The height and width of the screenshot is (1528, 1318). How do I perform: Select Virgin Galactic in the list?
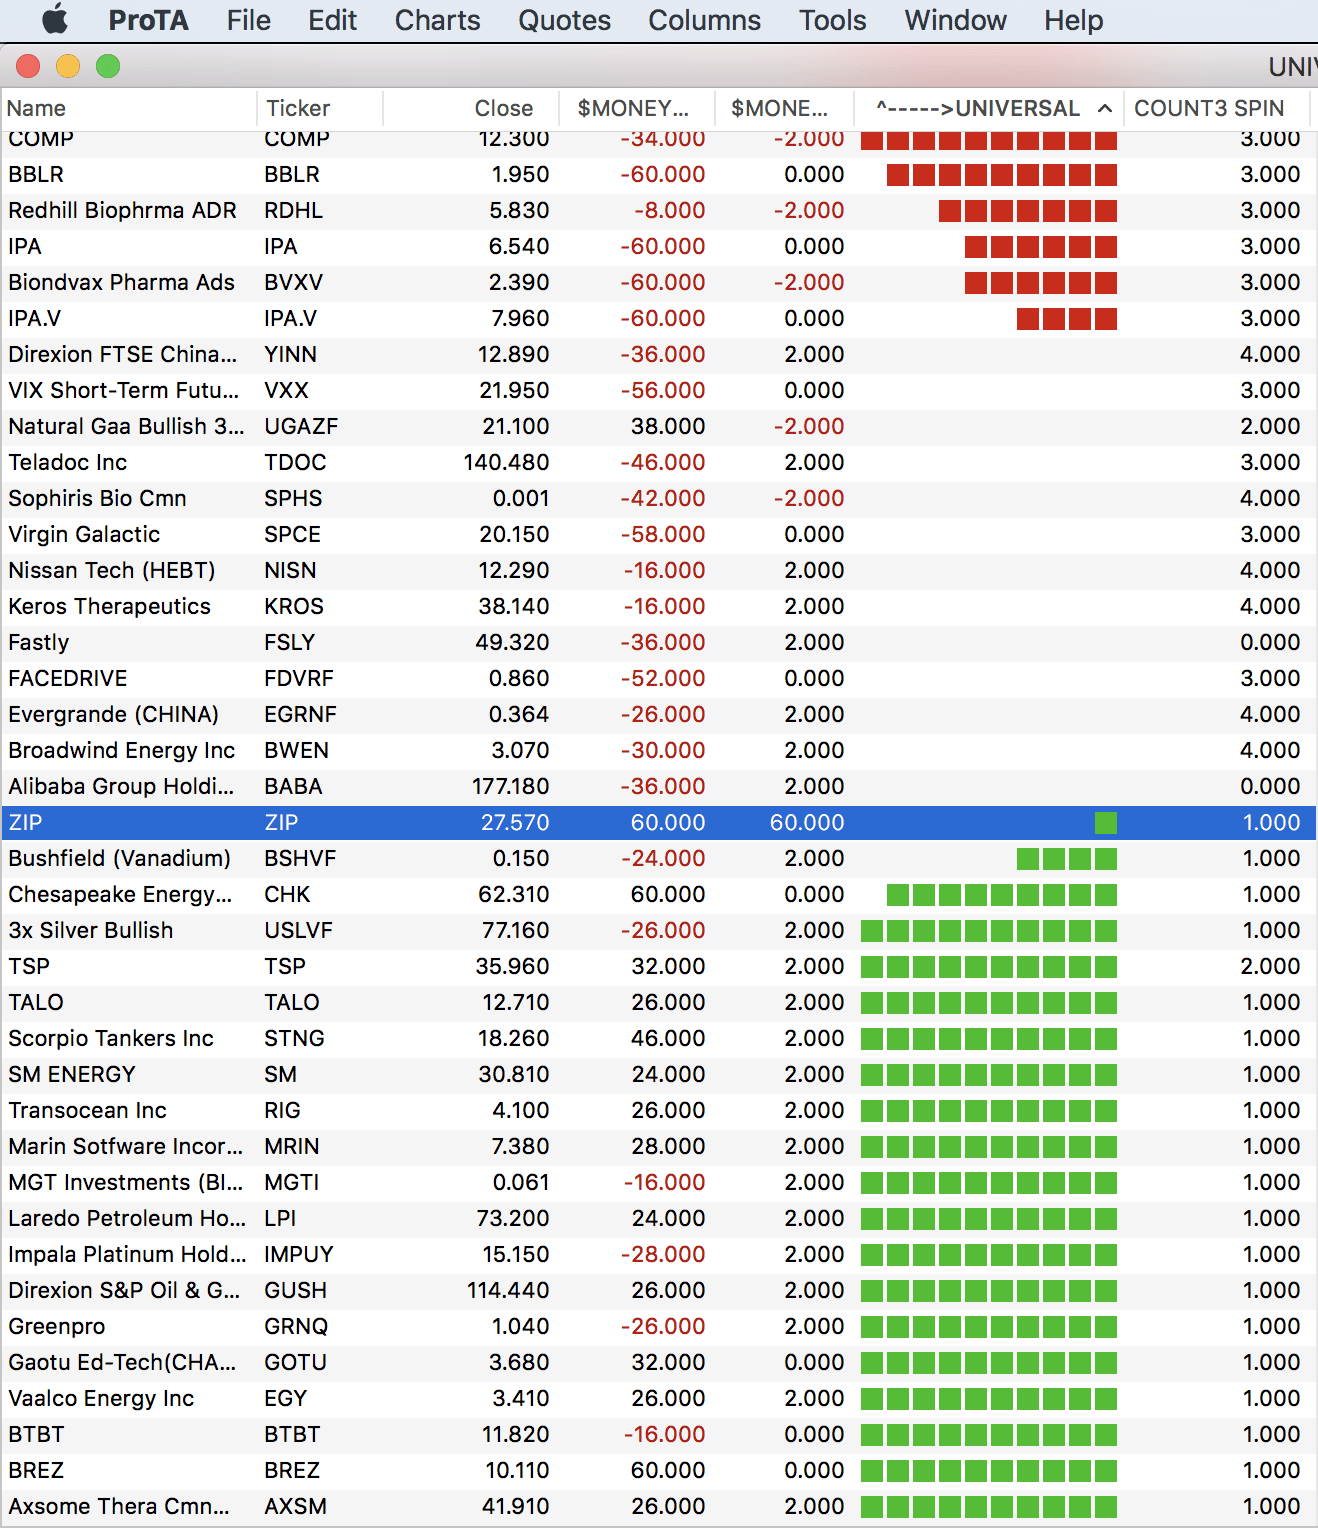84,534
